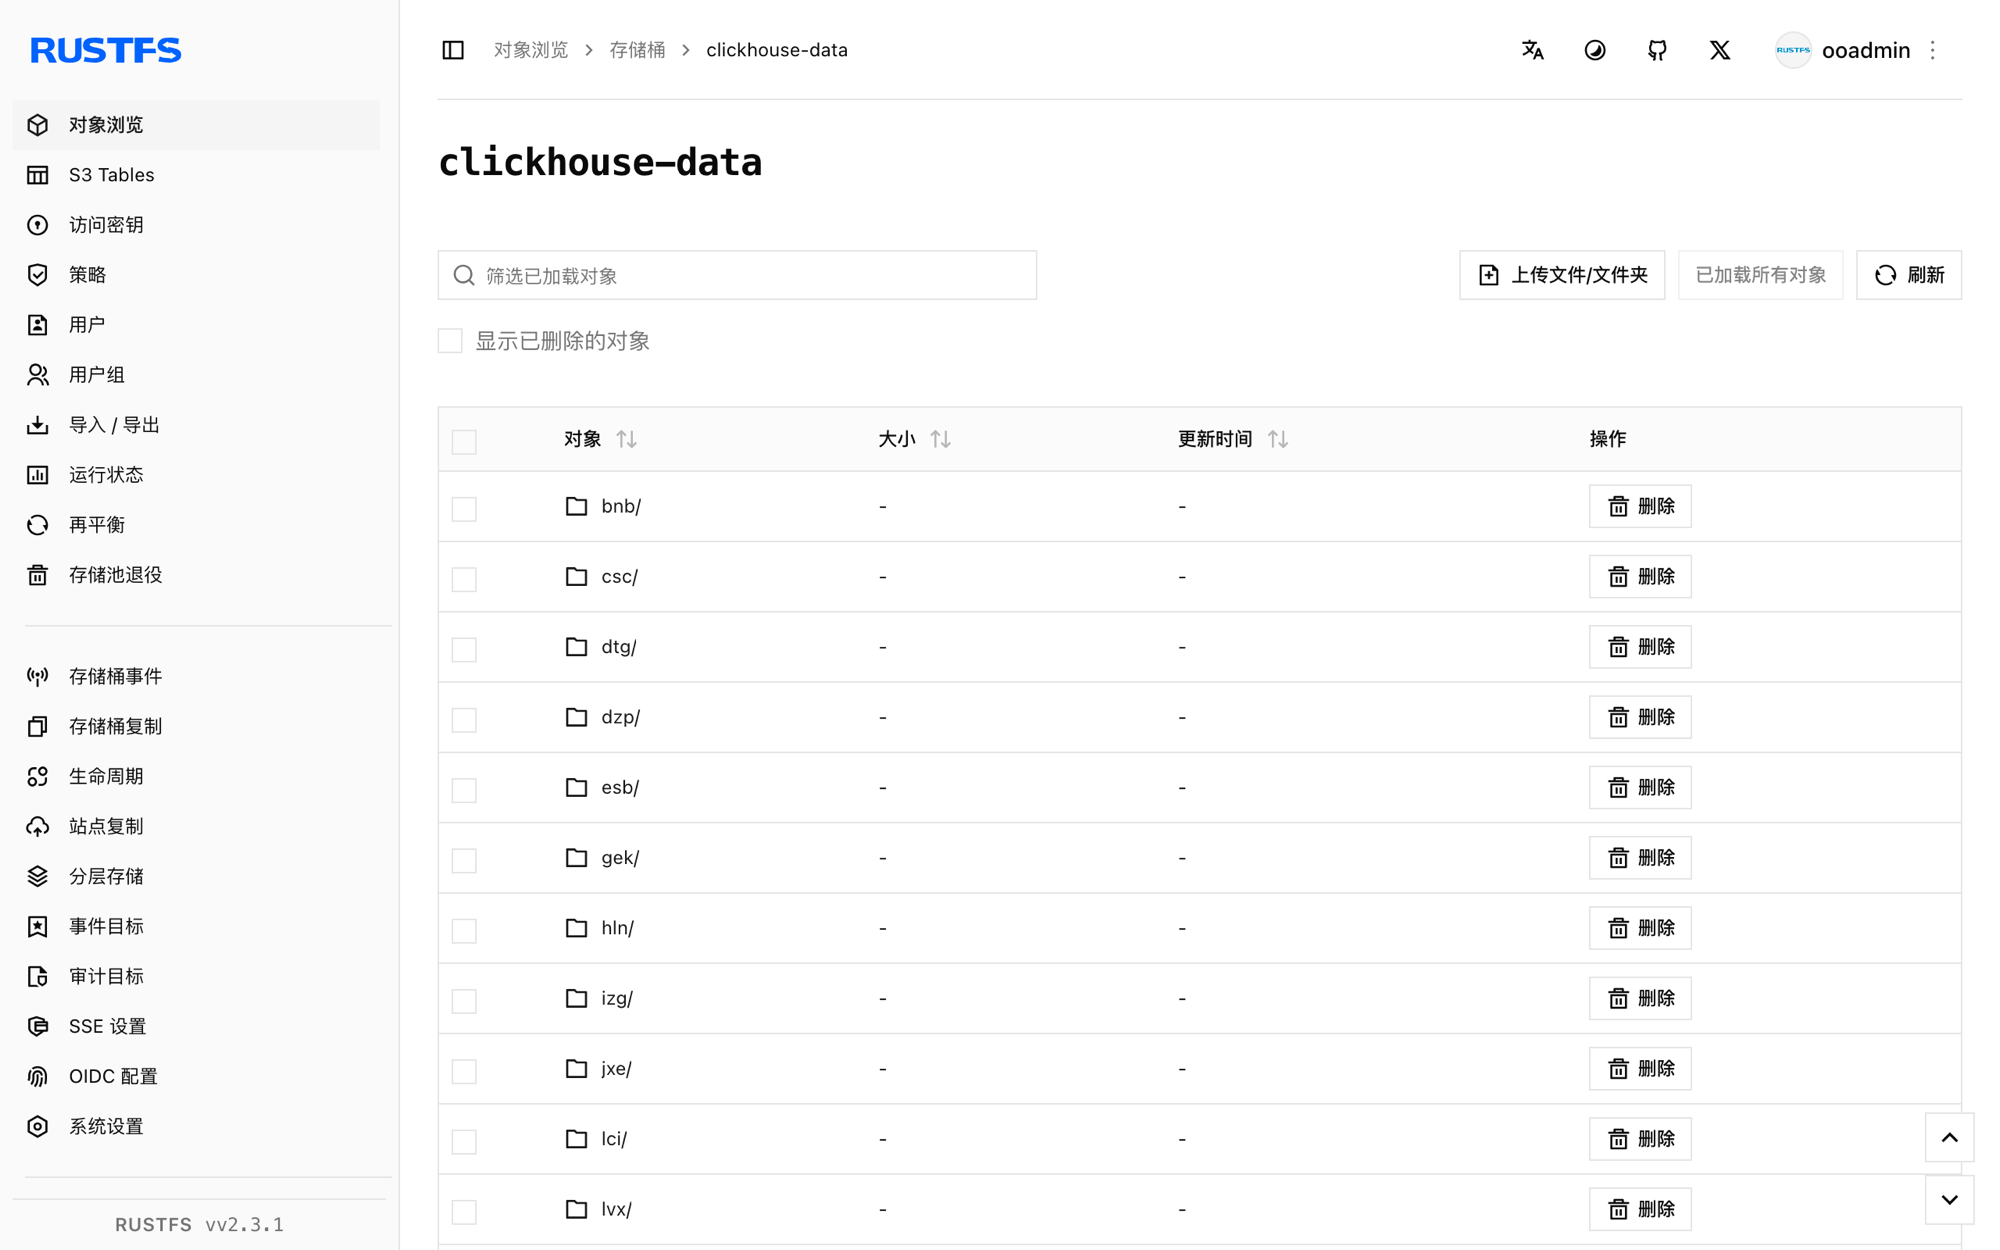The height and width of the screenshot is (1250, 2000).
Task: Sort by 对象 column arrows
Action: click(x=627, y=439)
